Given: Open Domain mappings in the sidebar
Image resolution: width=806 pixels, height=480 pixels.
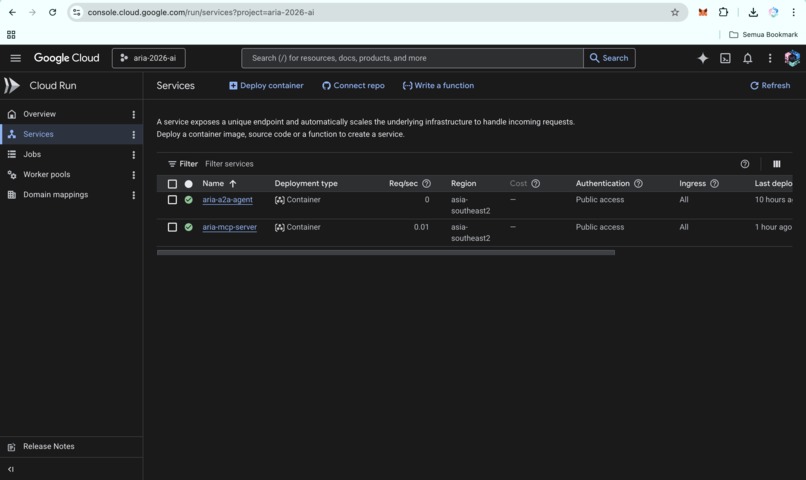Looking at the screenshot, I should click(56, 194).
